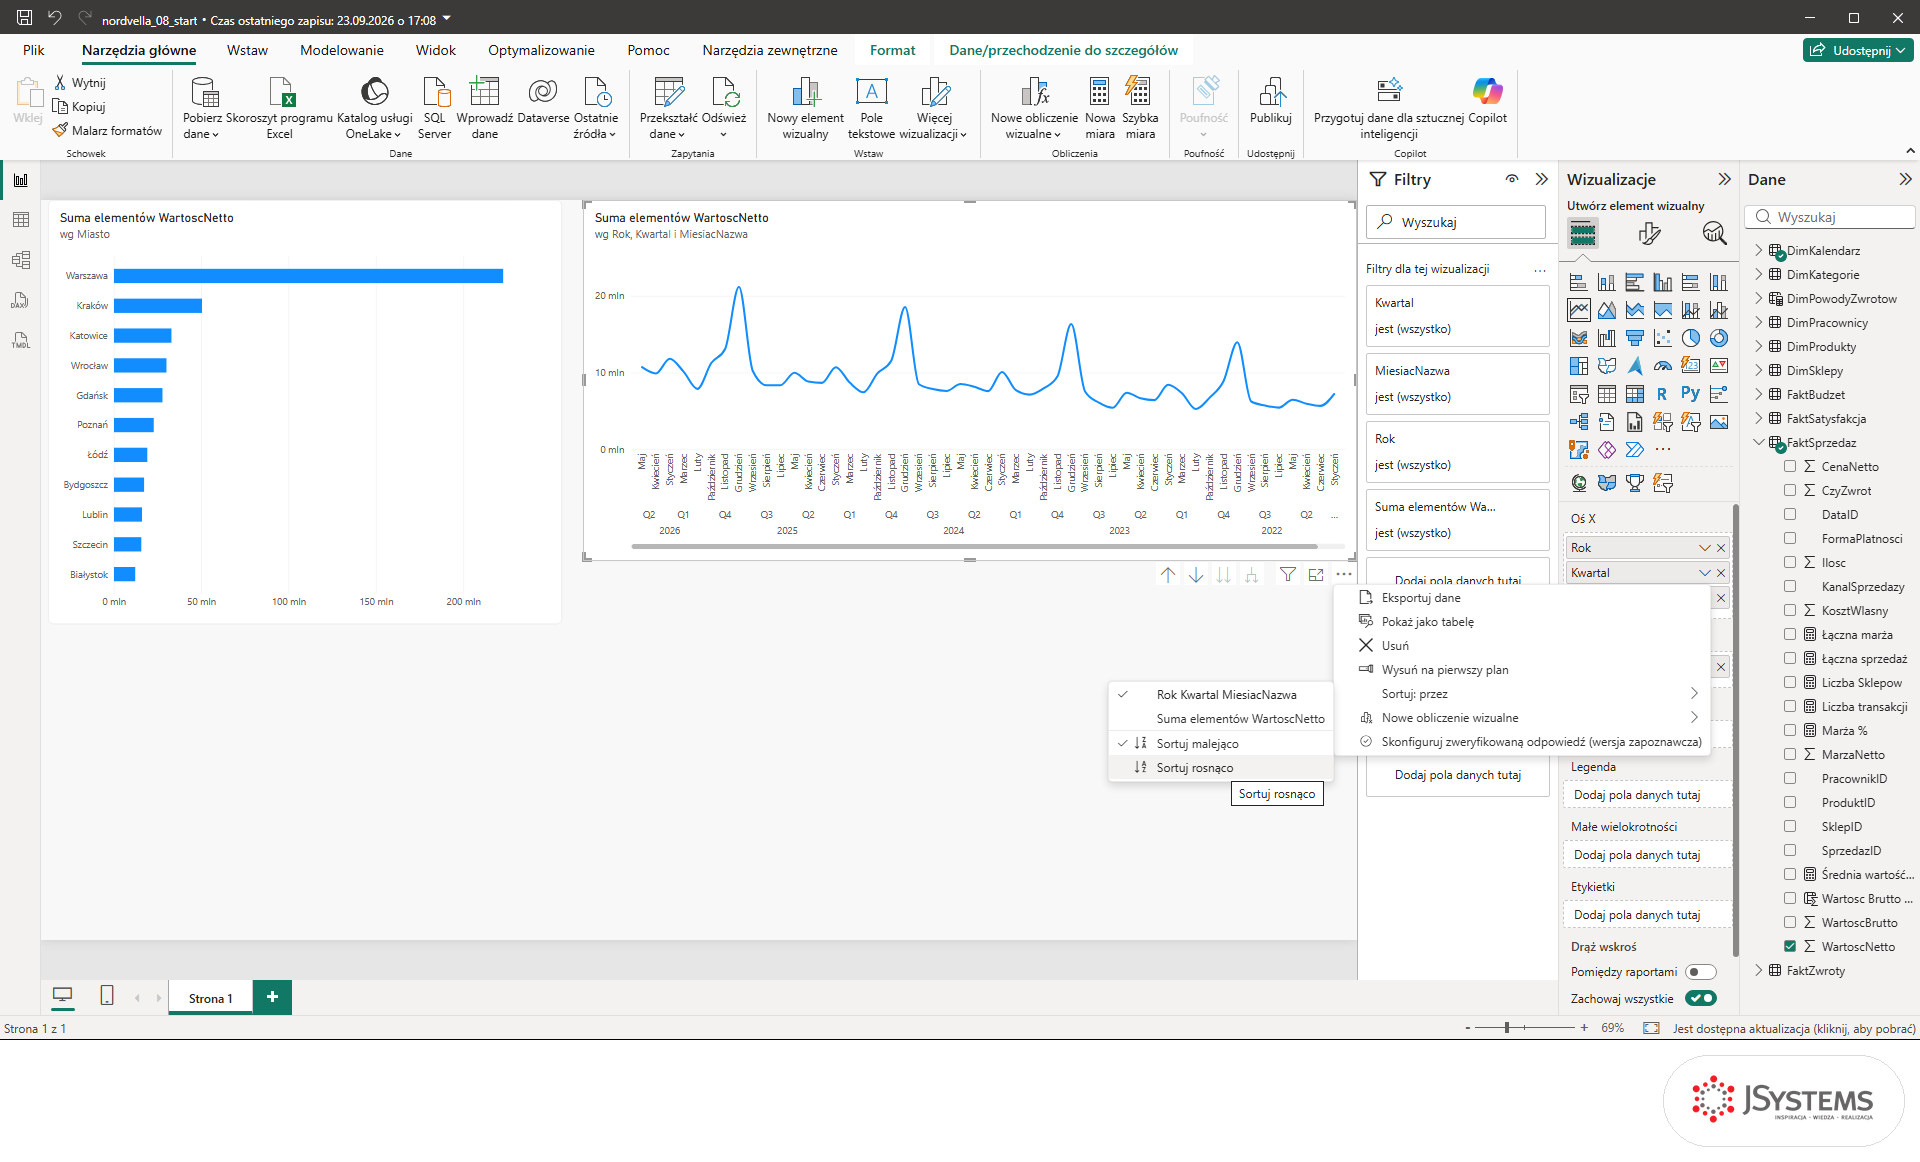Screen dimensions: 1920x1162
Task: Click the SQL Server icon
Action: click(435, 92)
